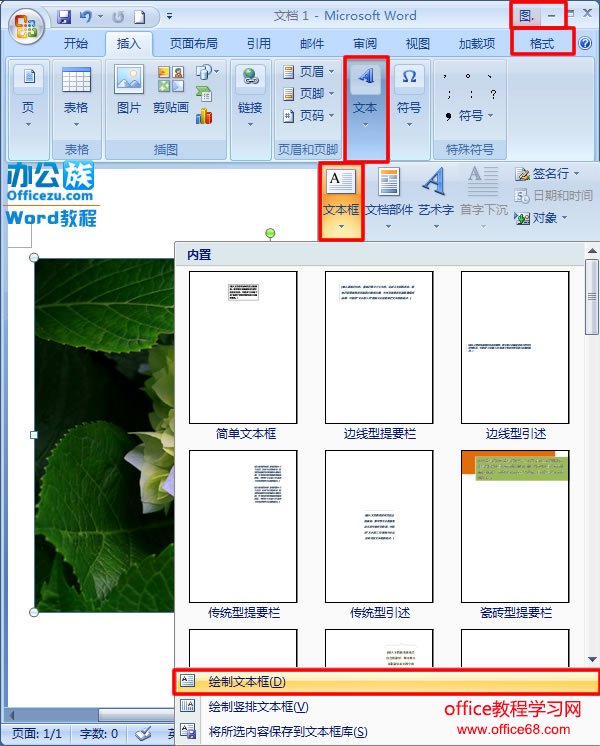600x746 pixels.
Task: Open the 页脚 footer dropdown
Action: 308,94
